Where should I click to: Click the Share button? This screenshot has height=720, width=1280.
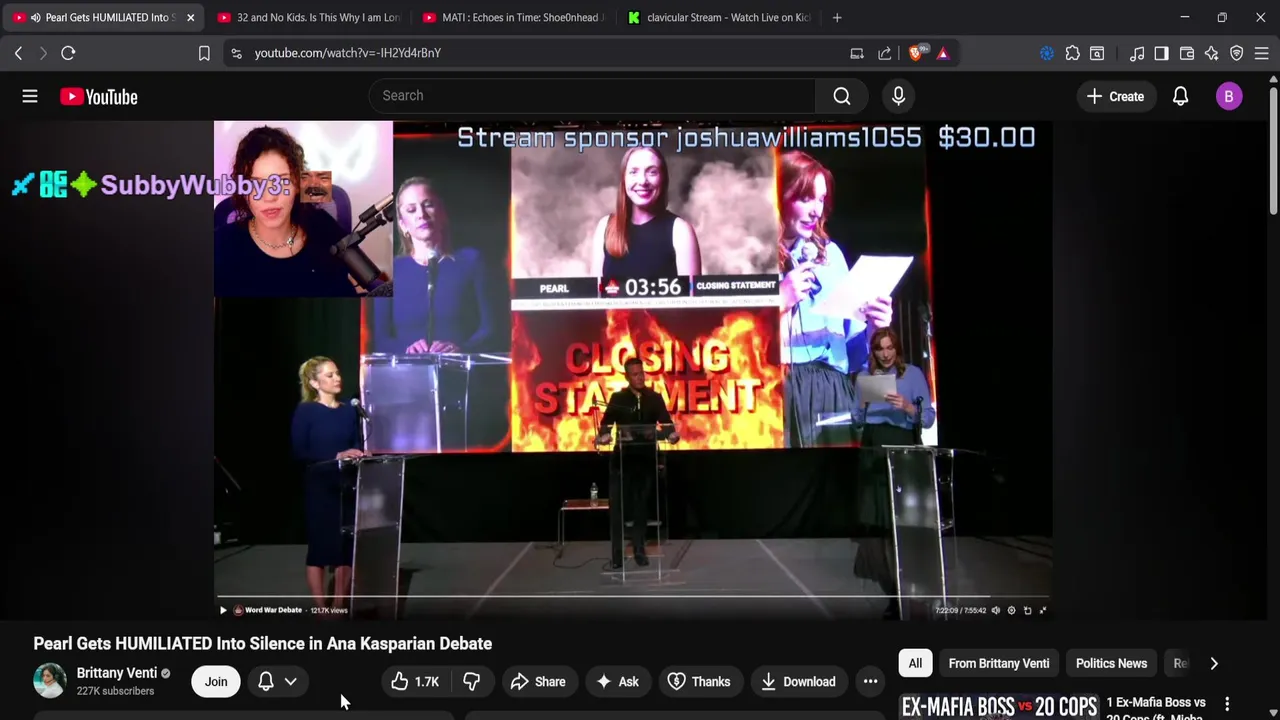[538, 682]
